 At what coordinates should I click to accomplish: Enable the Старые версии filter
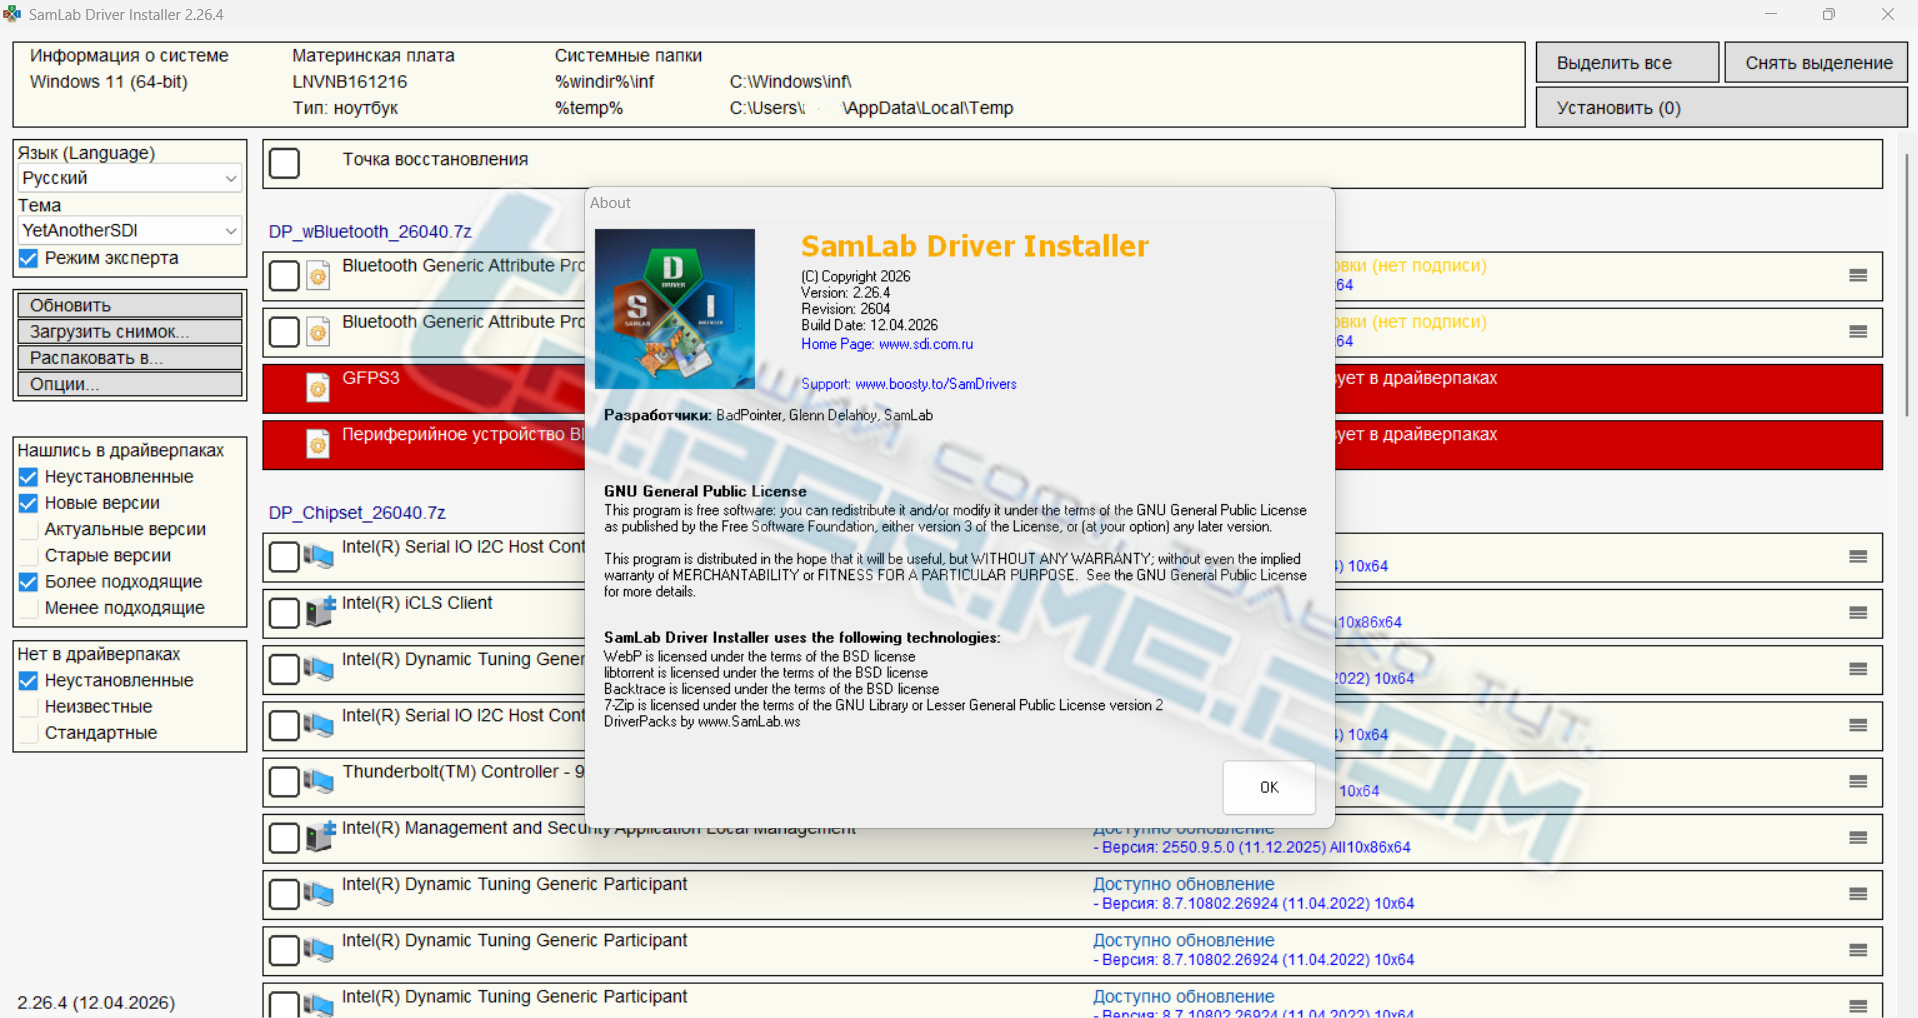[28, 555]
